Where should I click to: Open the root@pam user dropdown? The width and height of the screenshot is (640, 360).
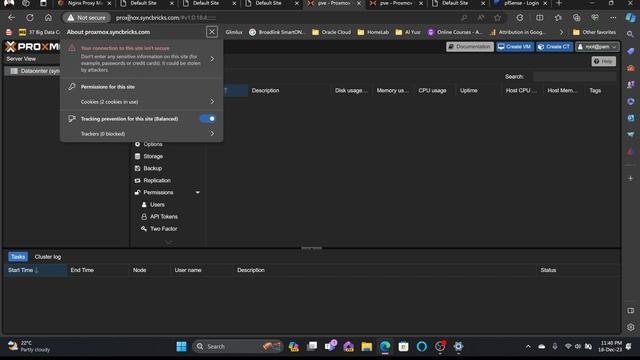pyautogui.click(x=597, y=47)
